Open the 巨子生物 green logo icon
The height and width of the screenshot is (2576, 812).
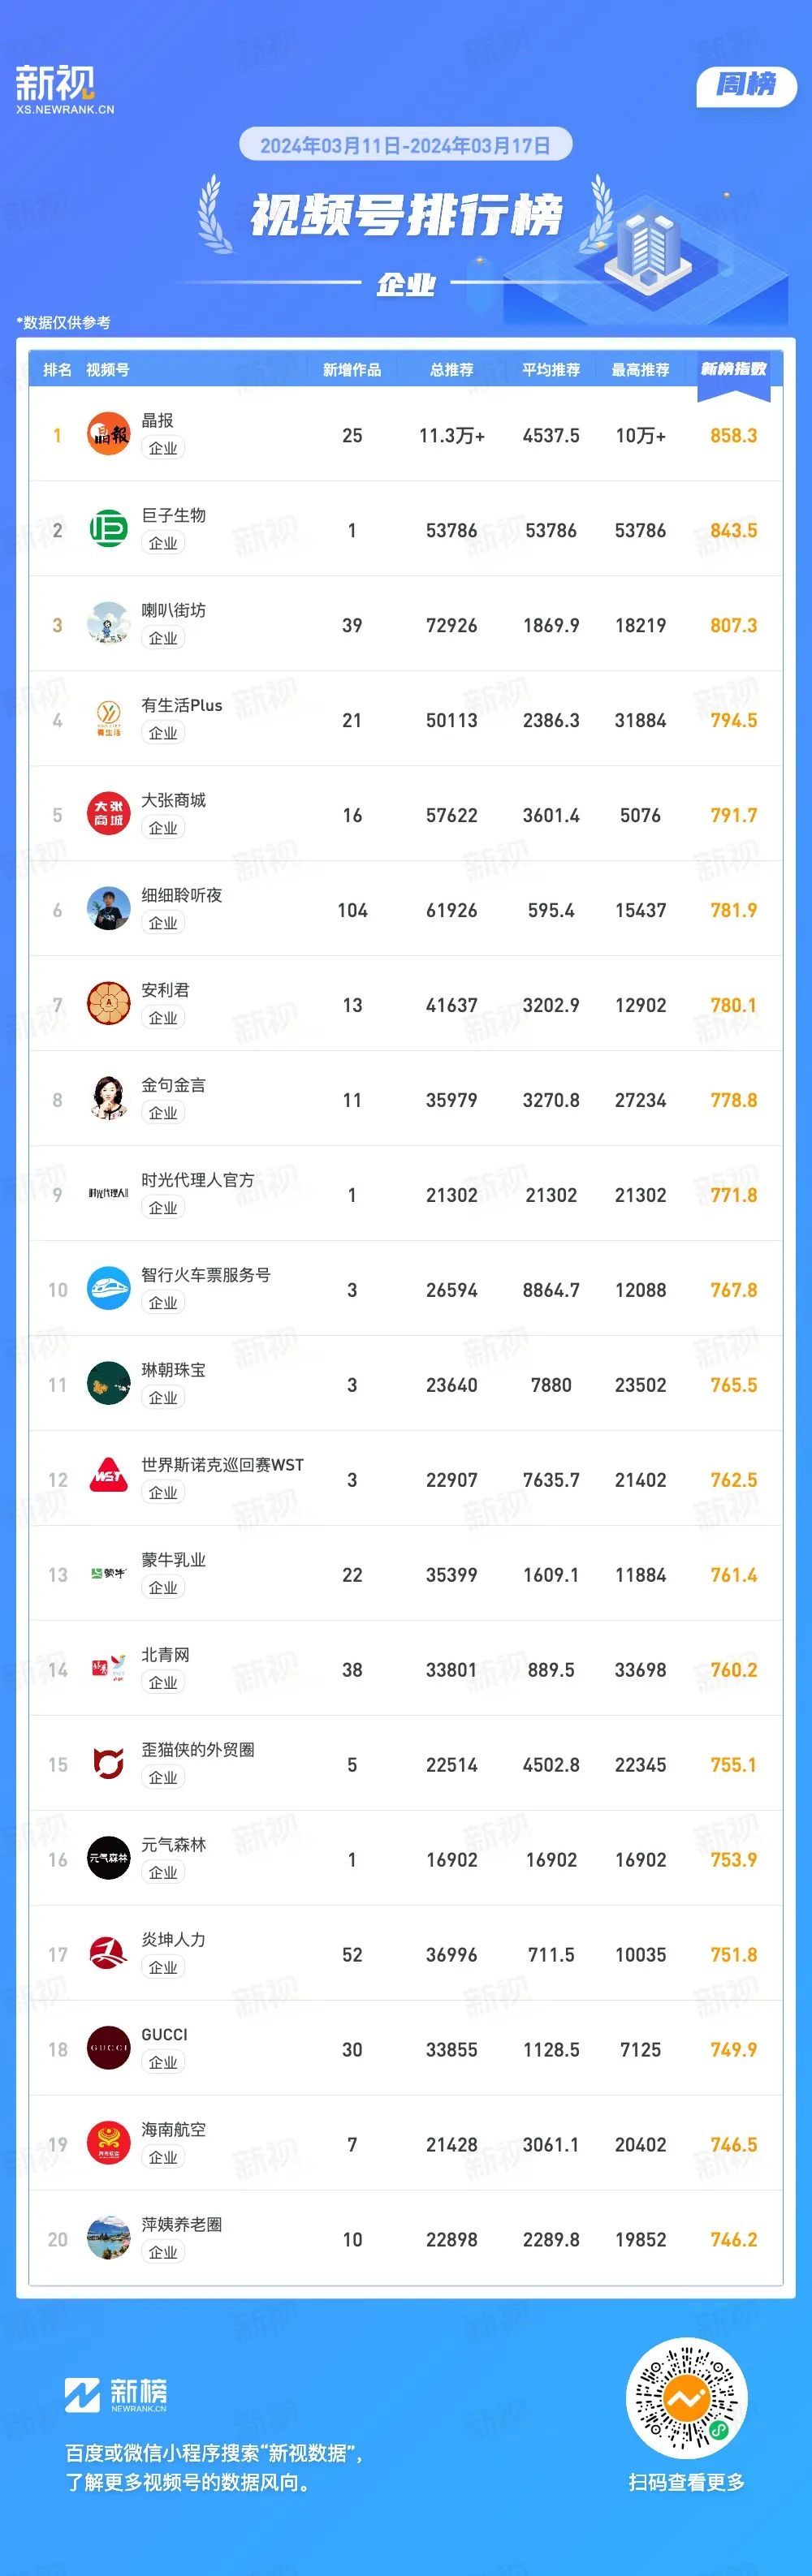tap(108, 529)
